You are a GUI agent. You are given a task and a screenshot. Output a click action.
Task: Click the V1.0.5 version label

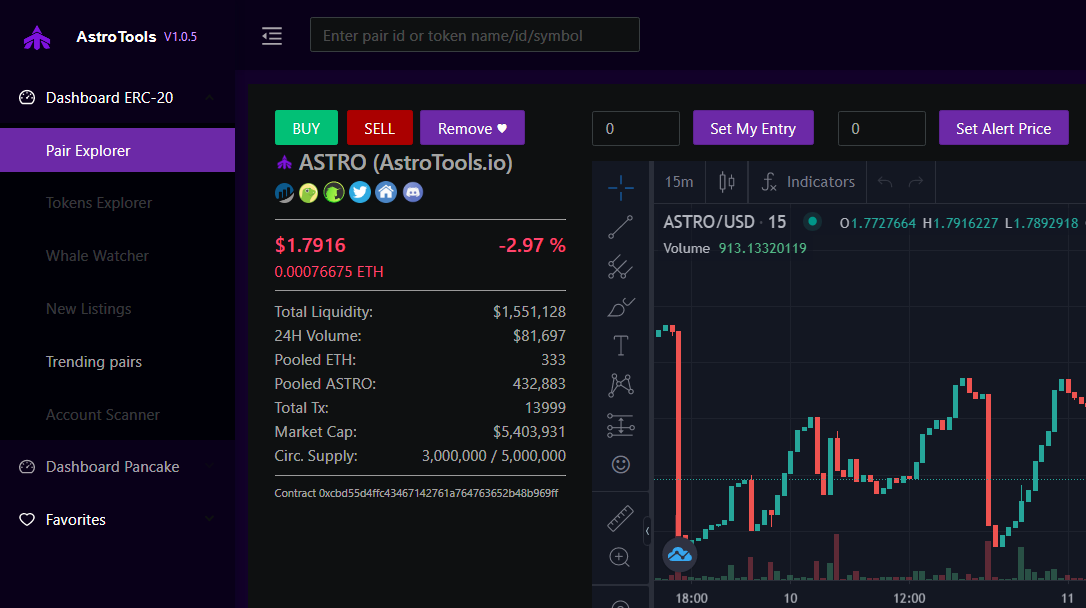click(x=180, y=37)
